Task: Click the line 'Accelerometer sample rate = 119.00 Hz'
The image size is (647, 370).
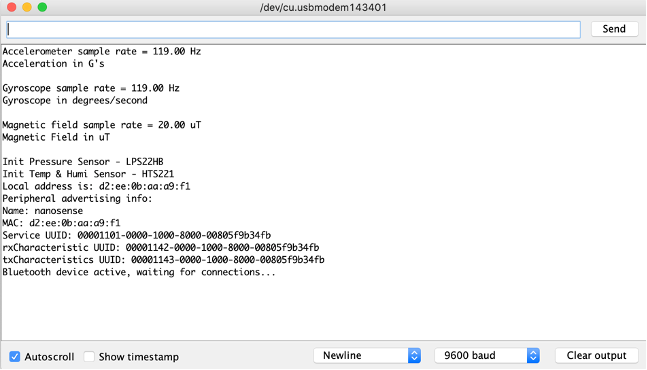Action: (102, 52)
